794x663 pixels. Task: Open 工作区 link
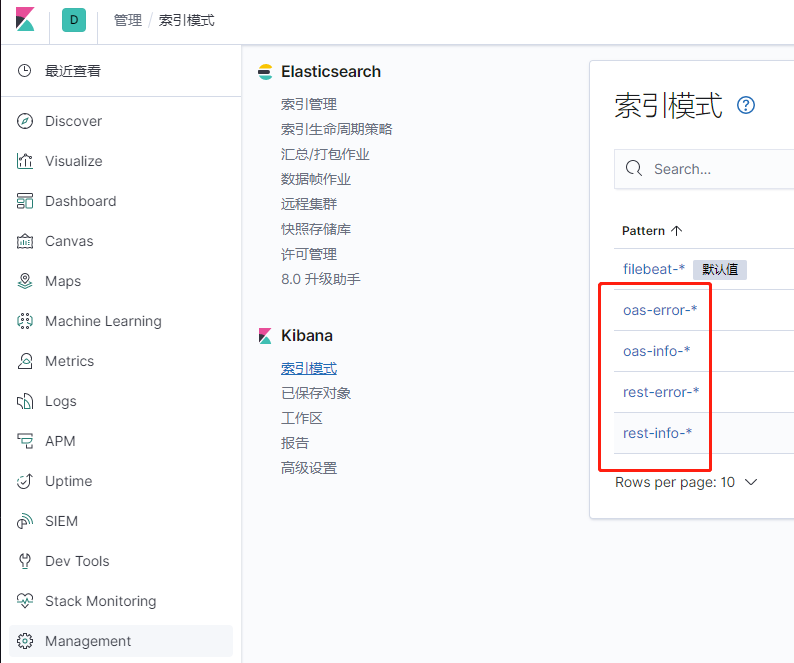tap(302, 418)
